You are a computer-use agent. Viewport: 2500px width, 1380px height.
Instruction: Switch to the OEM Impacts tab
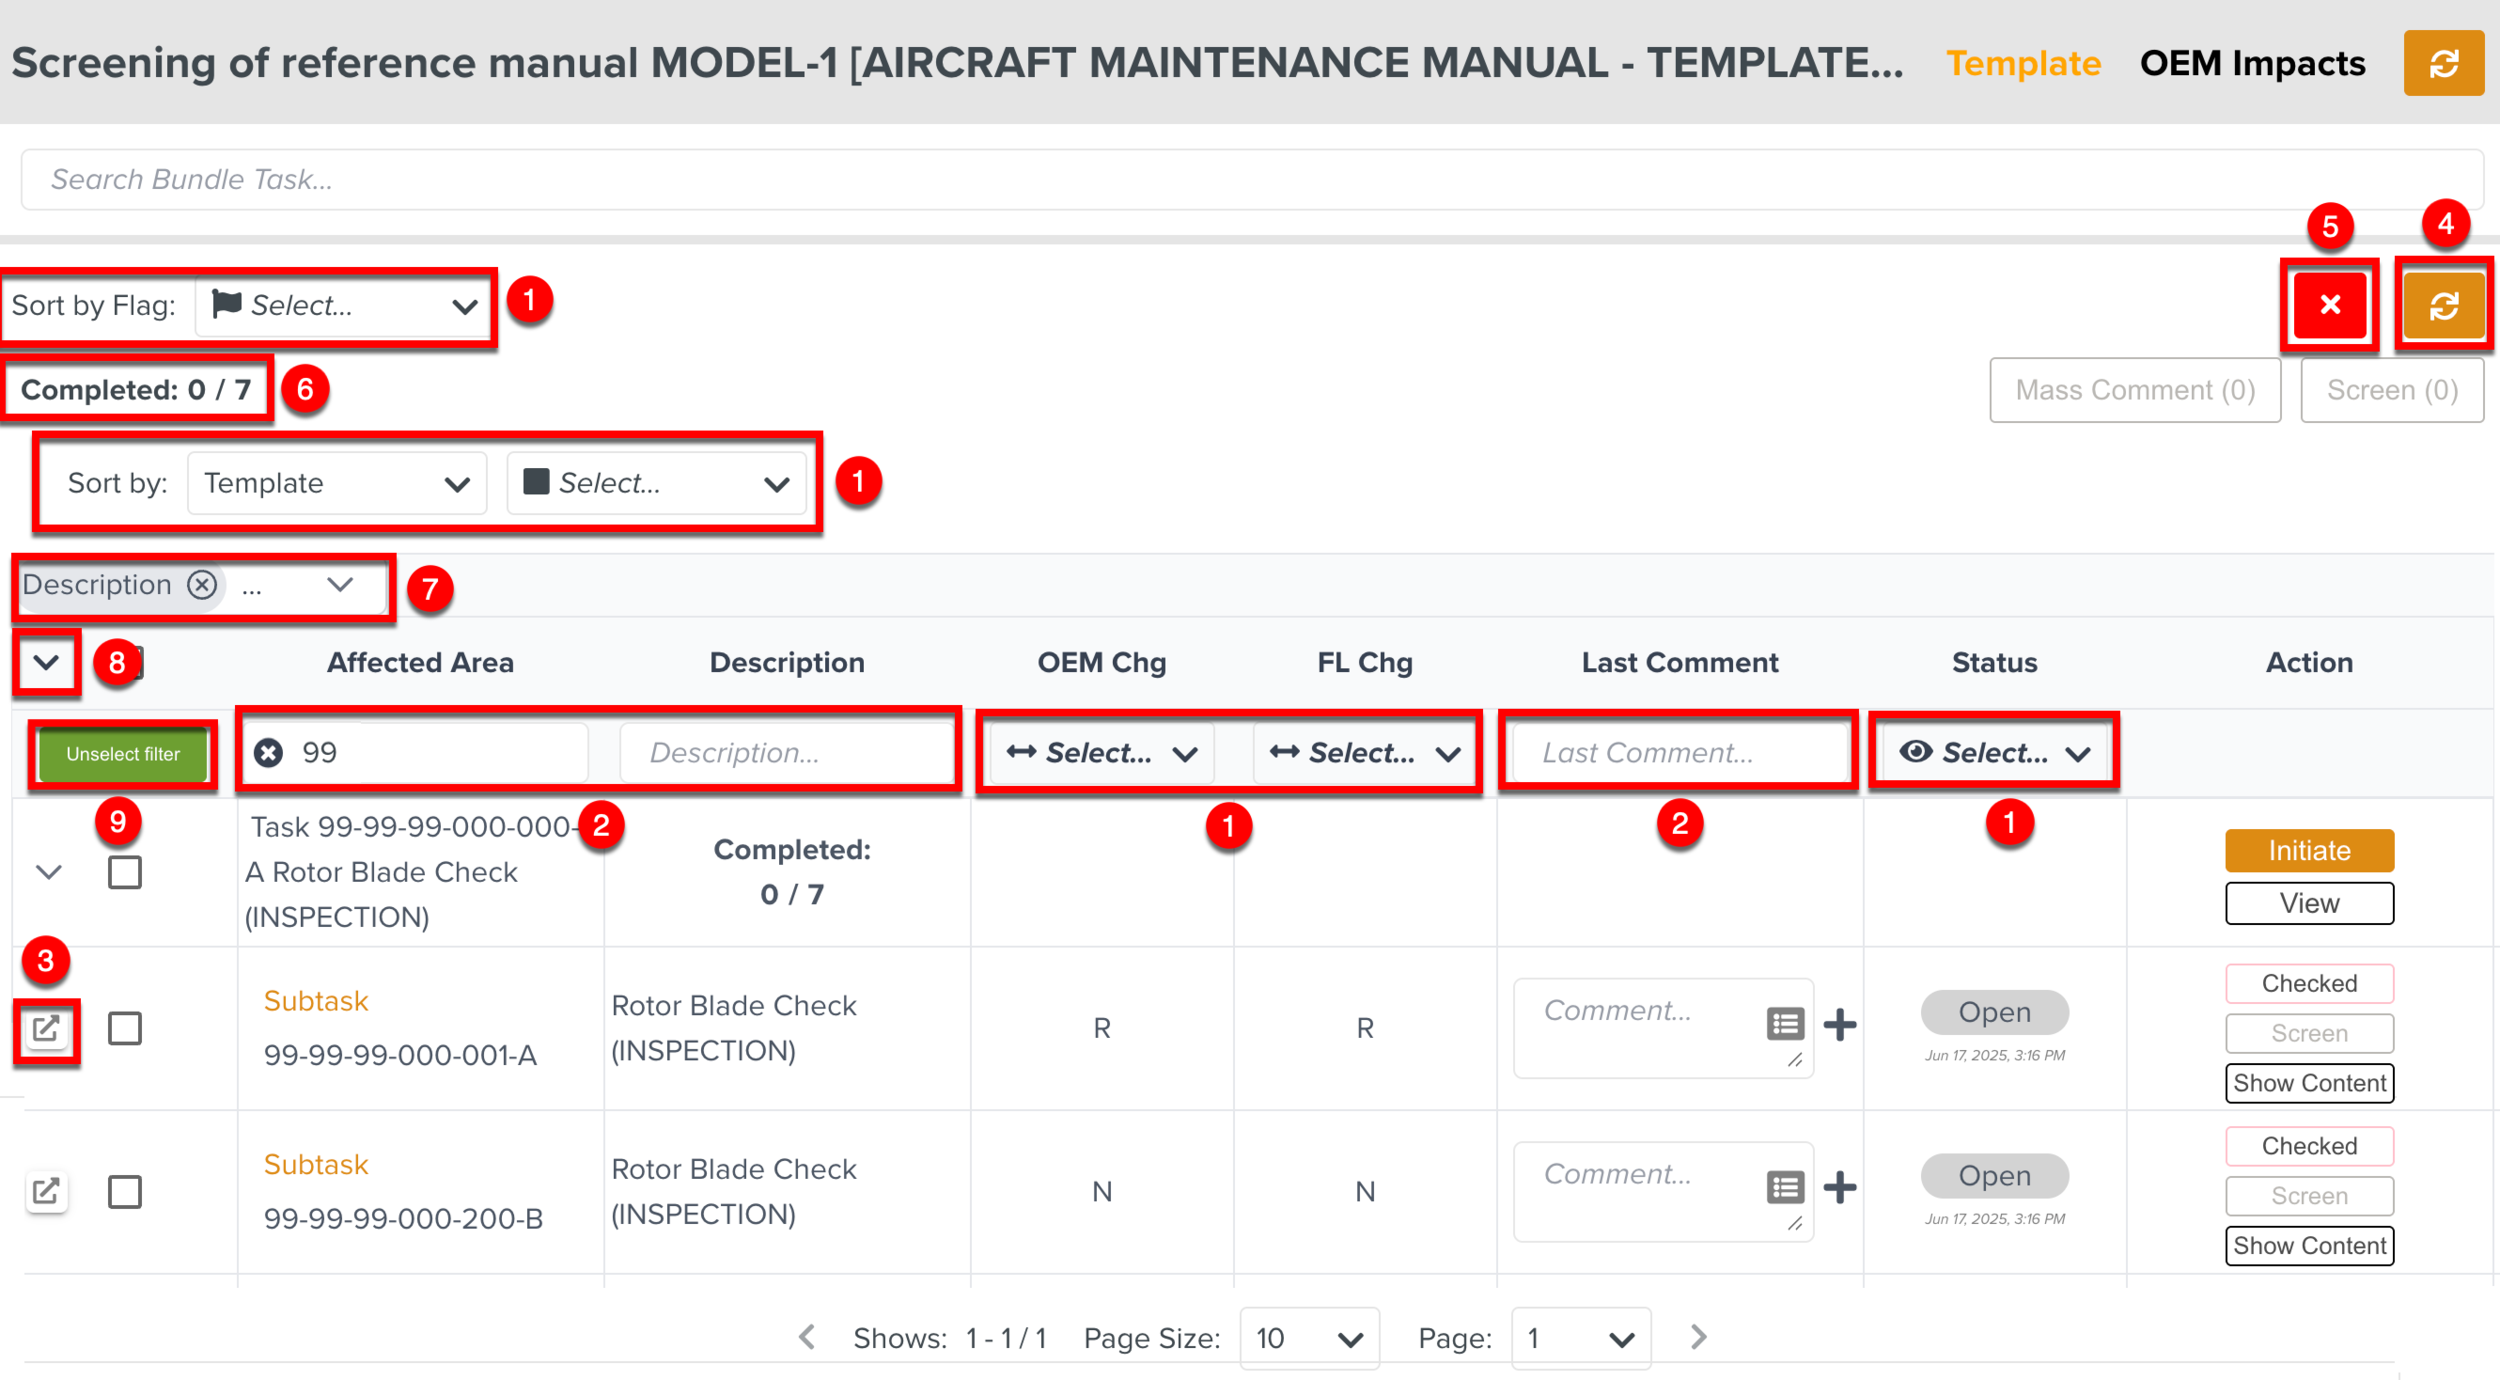click(2252, 63)
